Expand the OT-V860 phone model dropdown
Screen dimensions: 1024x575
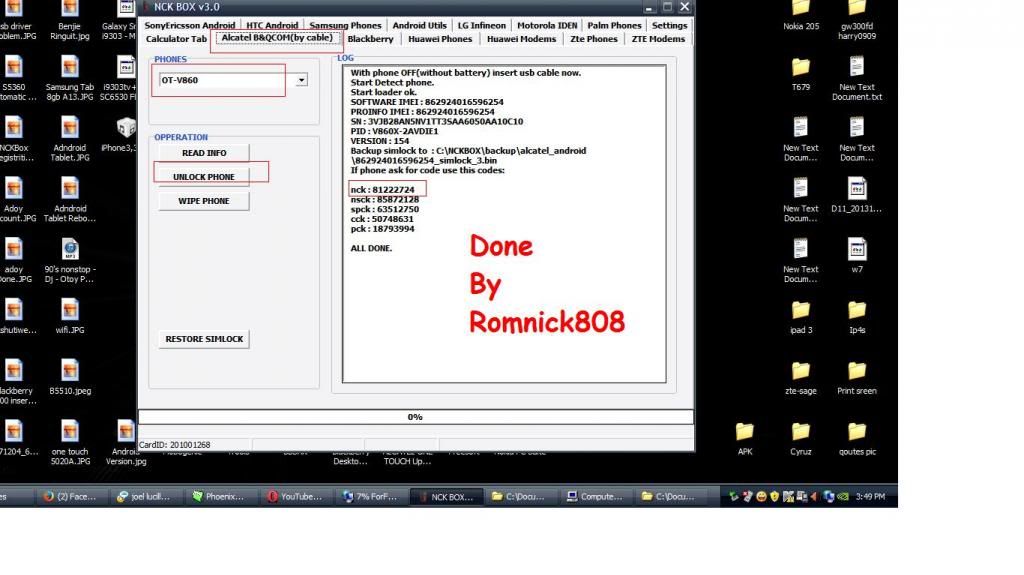tap(301, 80)
